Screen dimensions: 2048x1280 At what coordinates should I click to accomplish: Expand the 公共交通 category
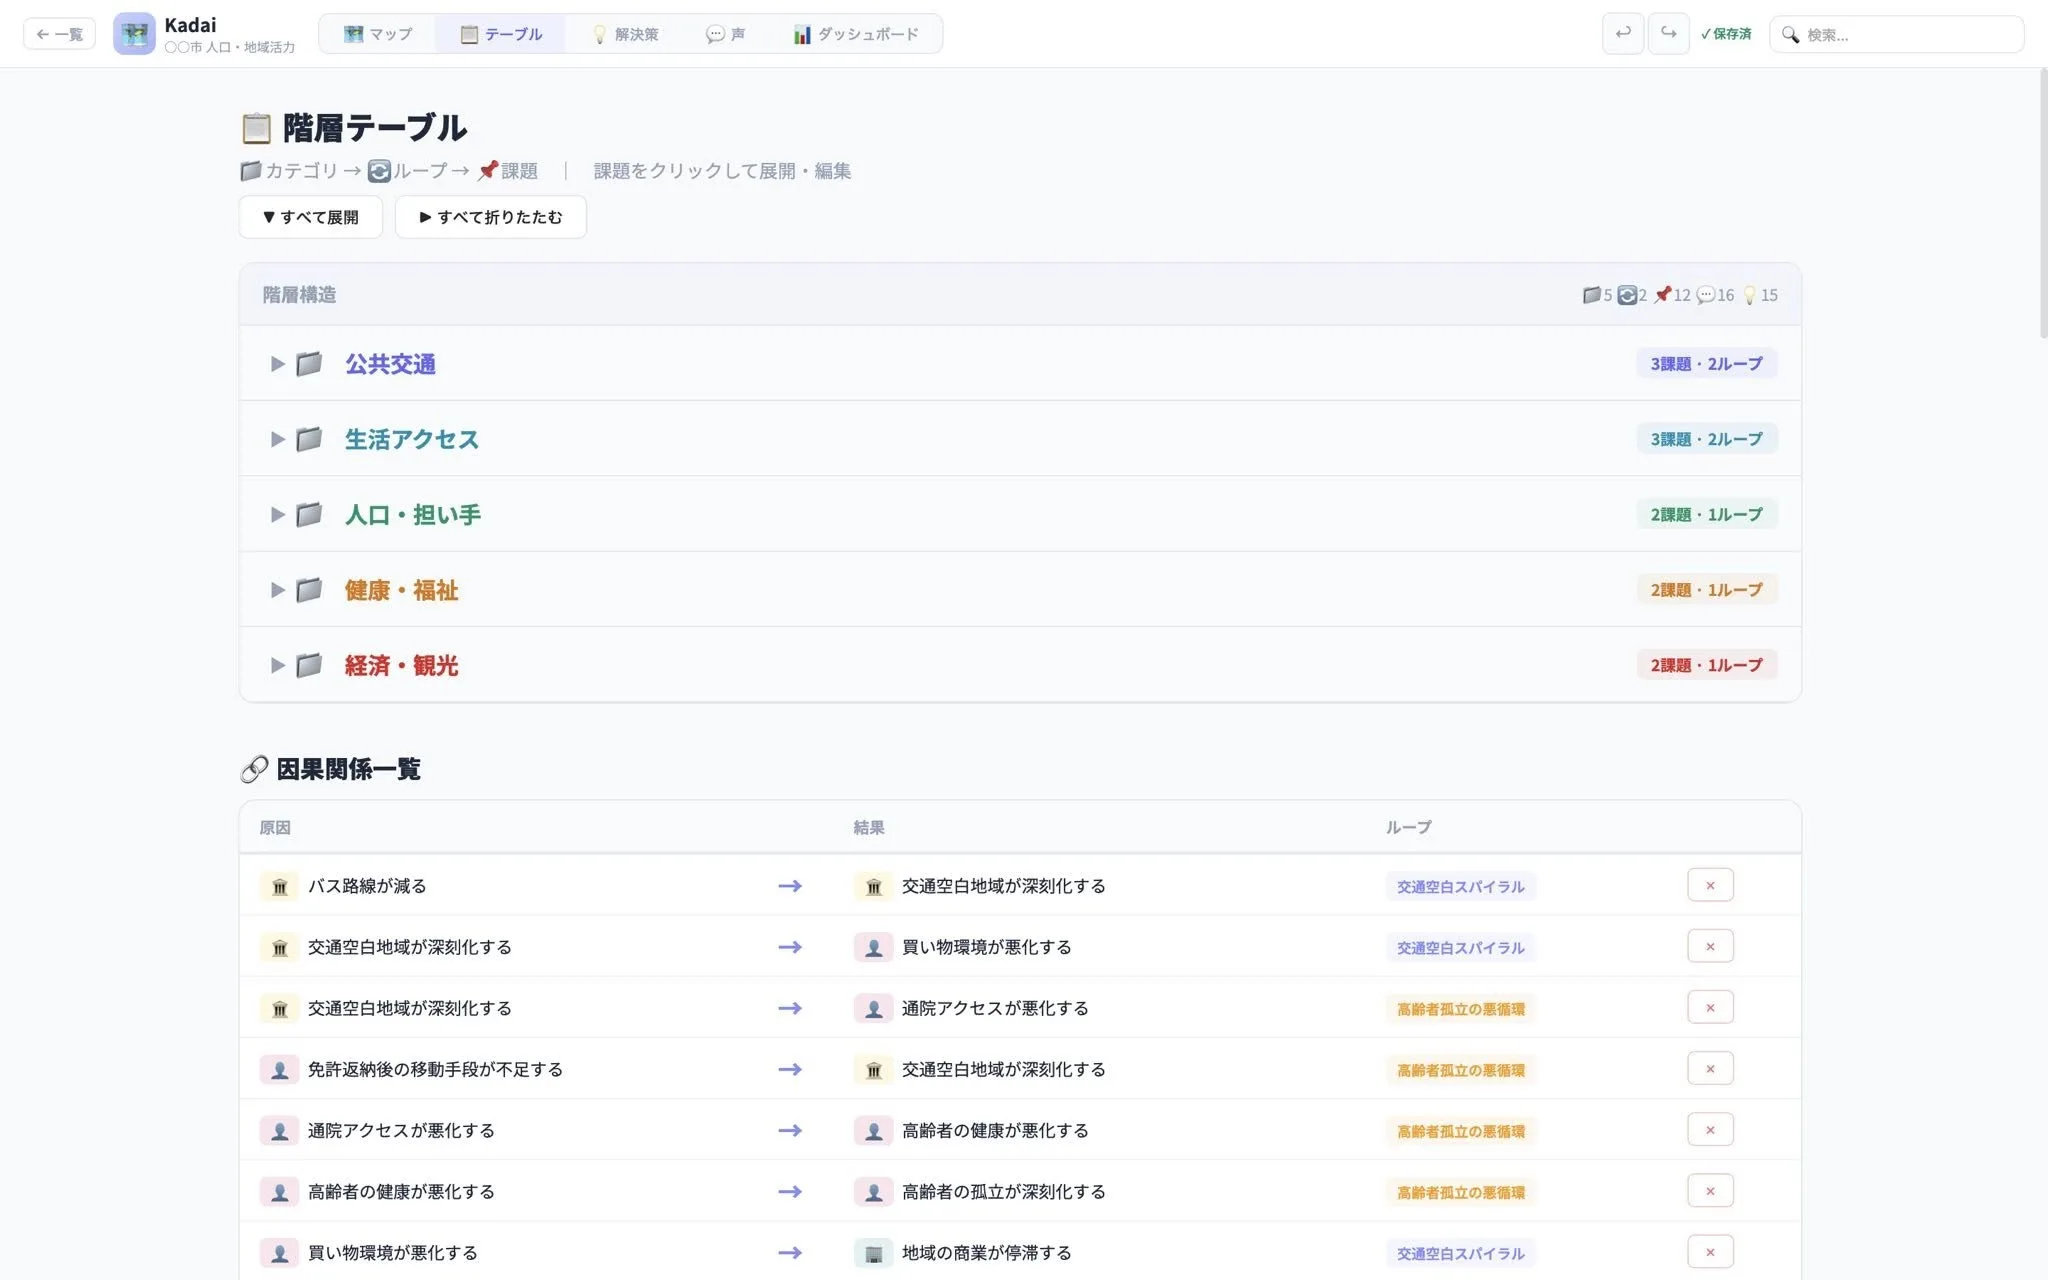point(277,364)
